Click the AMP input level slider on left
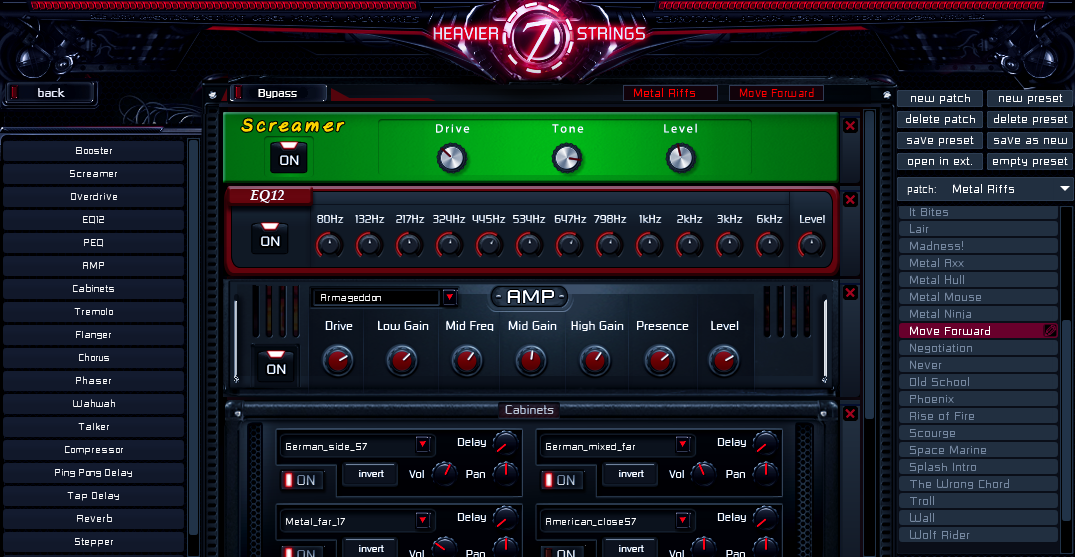1075x557 pixels. (236, 340)
